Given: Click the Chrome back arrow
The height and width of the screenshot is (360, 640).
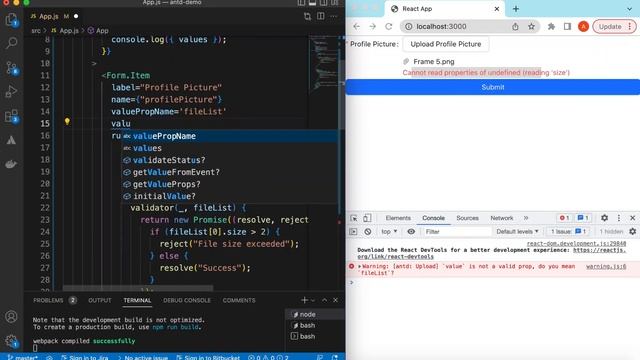Looking at the screenshot, I should (356, 27).
